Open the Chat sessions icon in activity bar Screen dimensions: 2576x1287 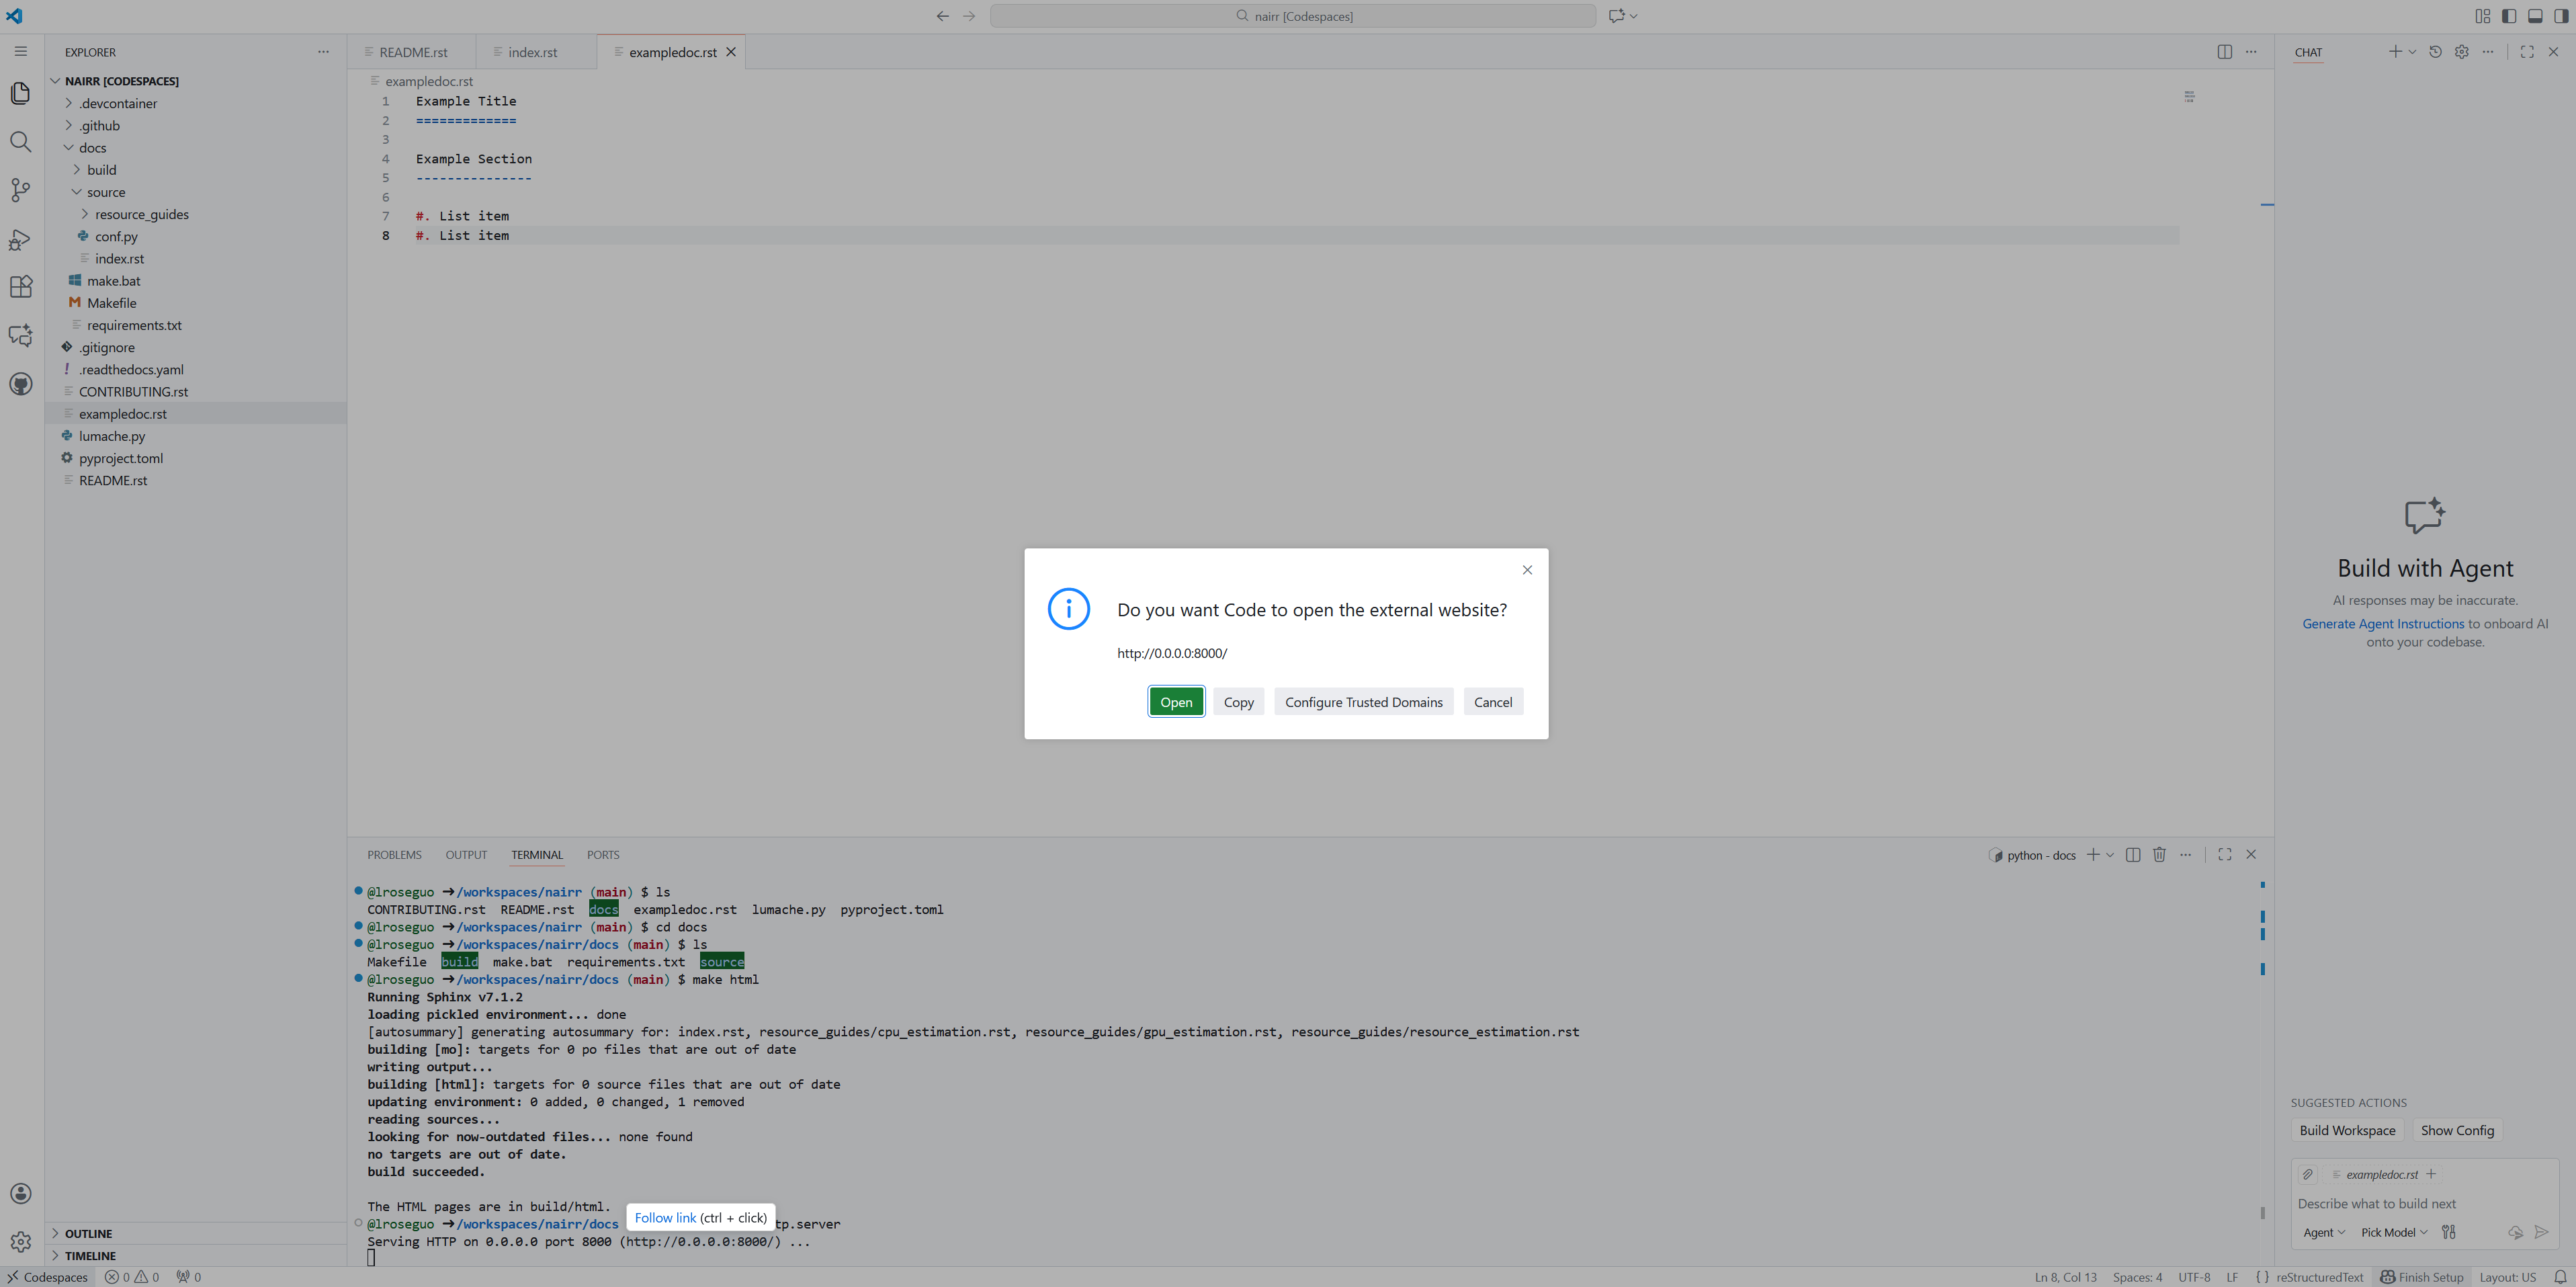(21, 335)
